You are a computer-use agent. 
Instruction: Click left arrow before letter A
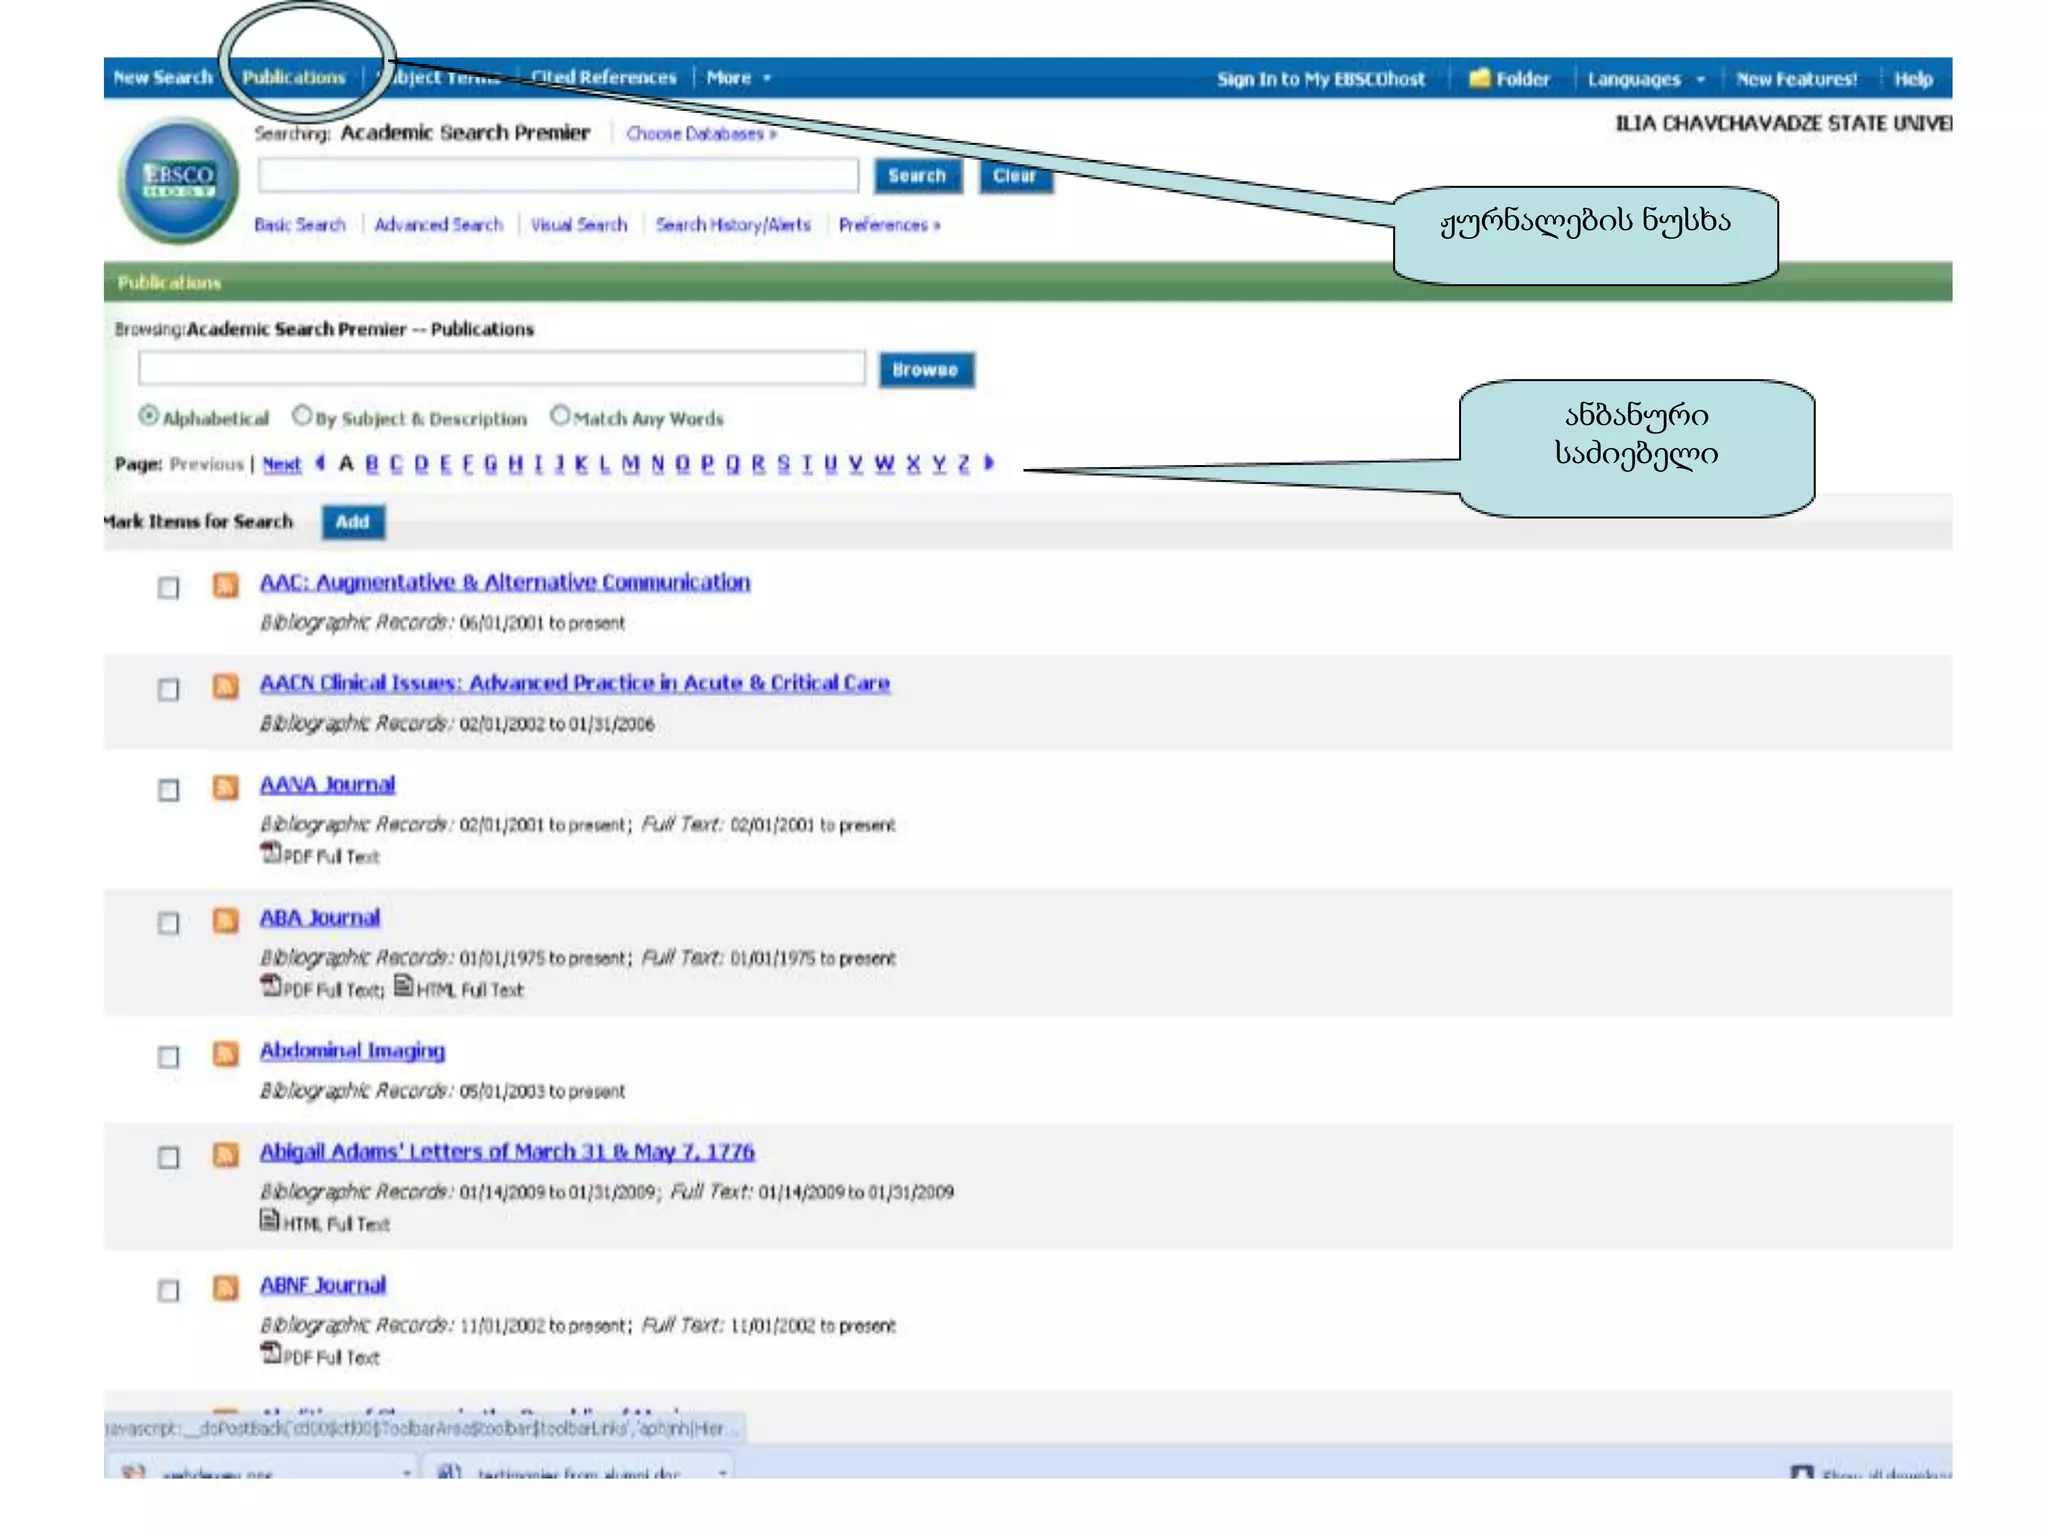[x=320, y=462]
